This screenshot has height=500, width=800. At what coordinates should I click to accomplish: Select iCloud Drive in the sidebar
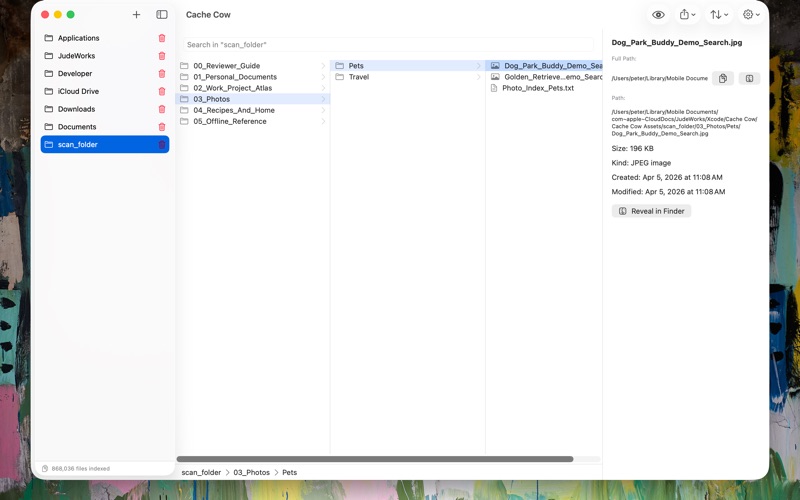click(x=105, y=91)
